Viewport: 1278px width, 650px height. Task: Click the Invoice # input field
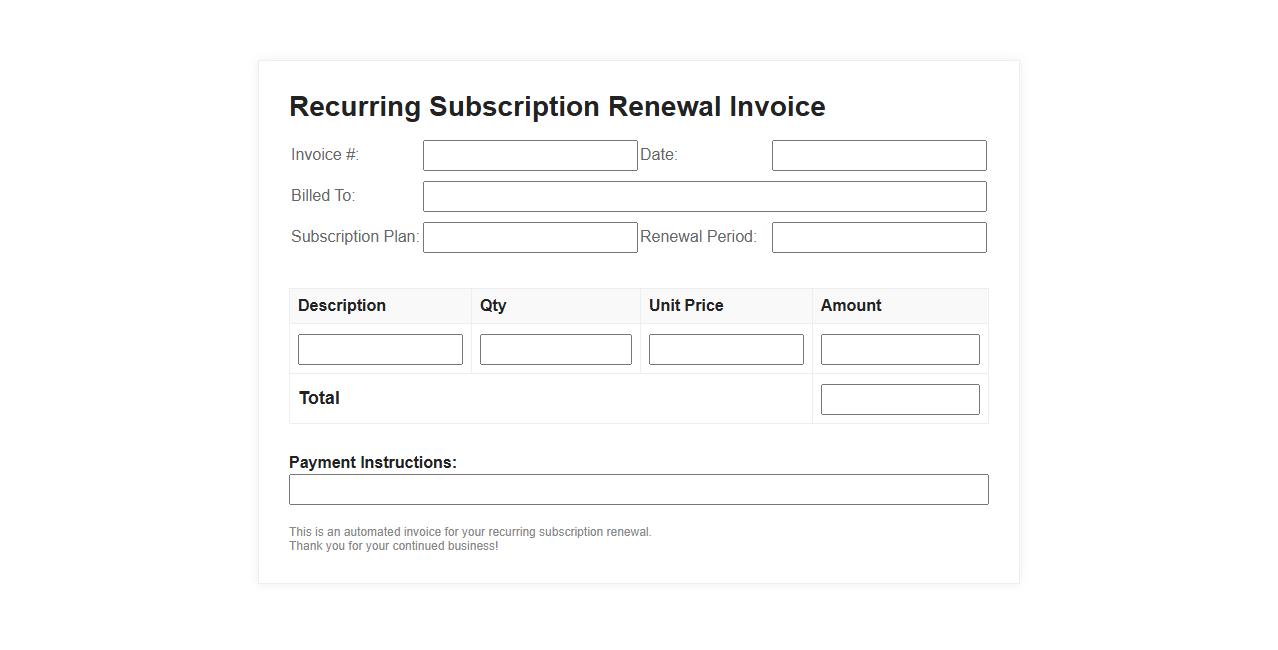pos(530,156)
